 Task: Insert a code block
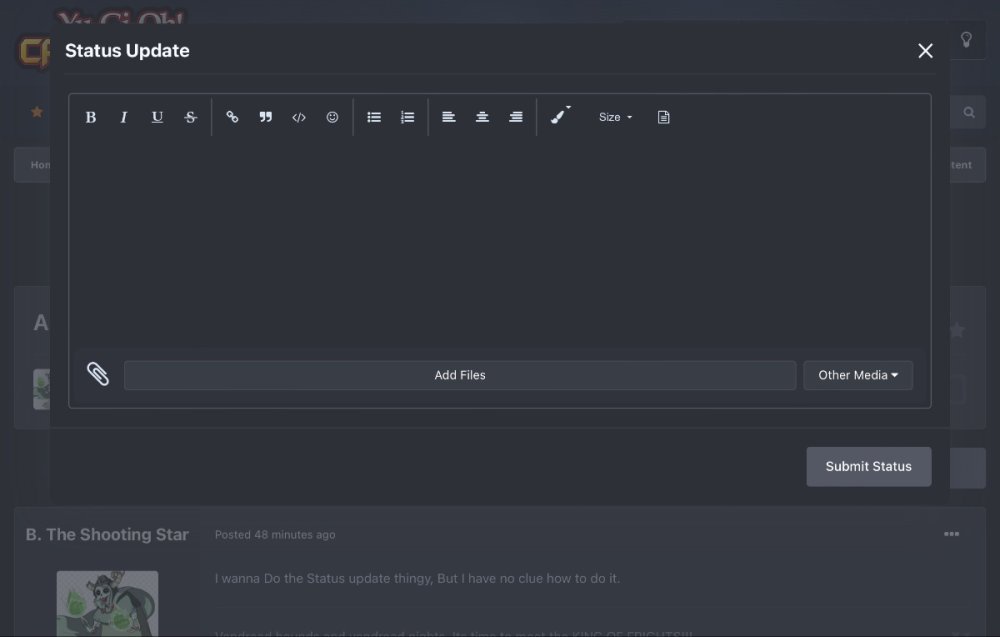tap(298, 117)
